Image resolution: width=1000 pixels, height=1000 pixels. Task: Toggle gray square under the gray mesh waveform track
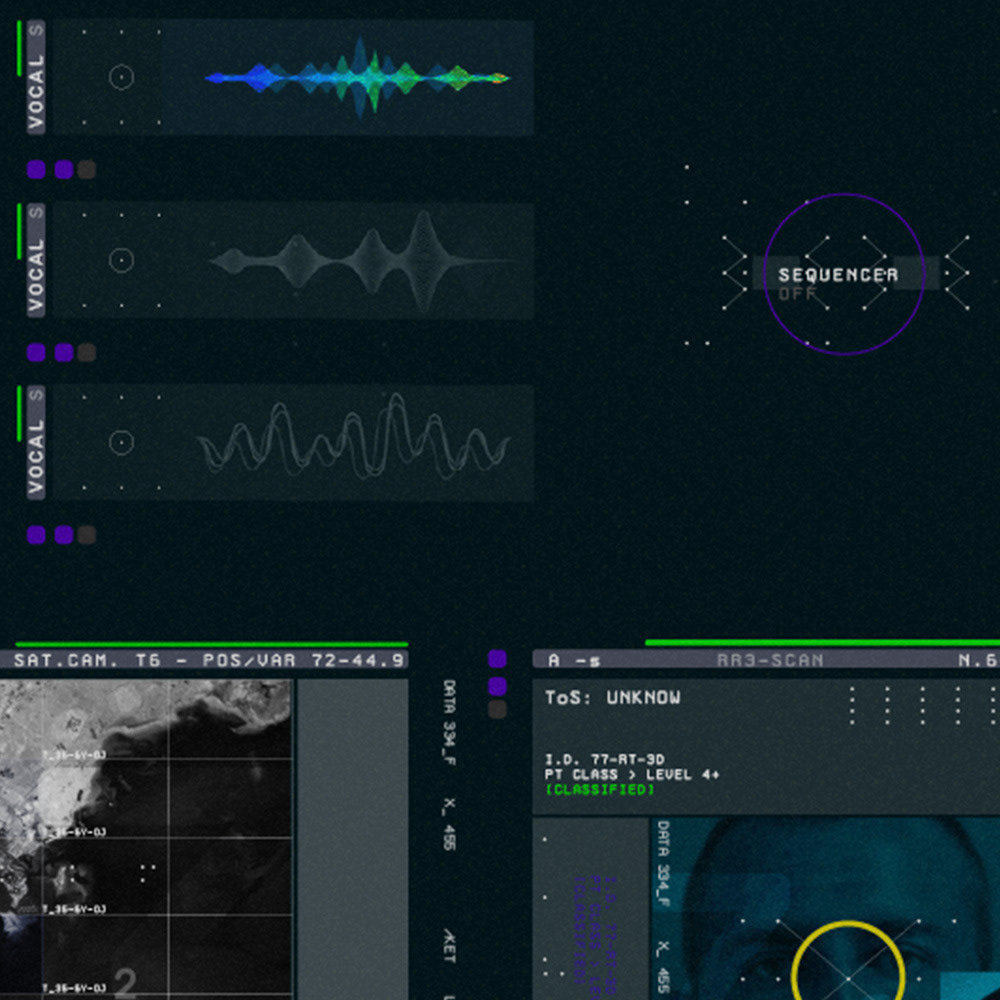(87, 353)
